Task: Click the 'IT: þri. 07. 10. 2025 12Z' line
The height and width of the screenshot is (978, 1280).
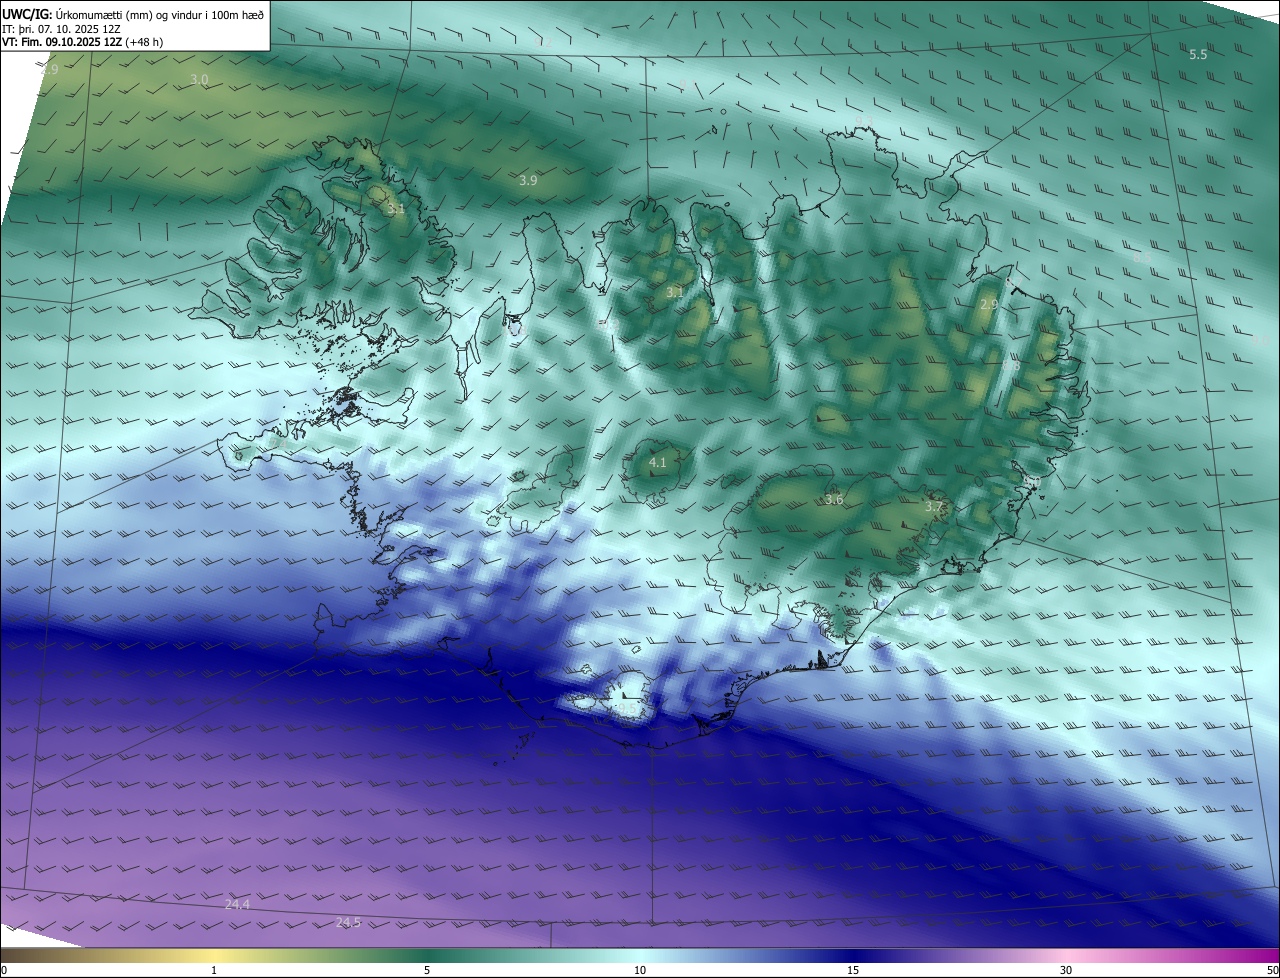Action: [62, 29]
